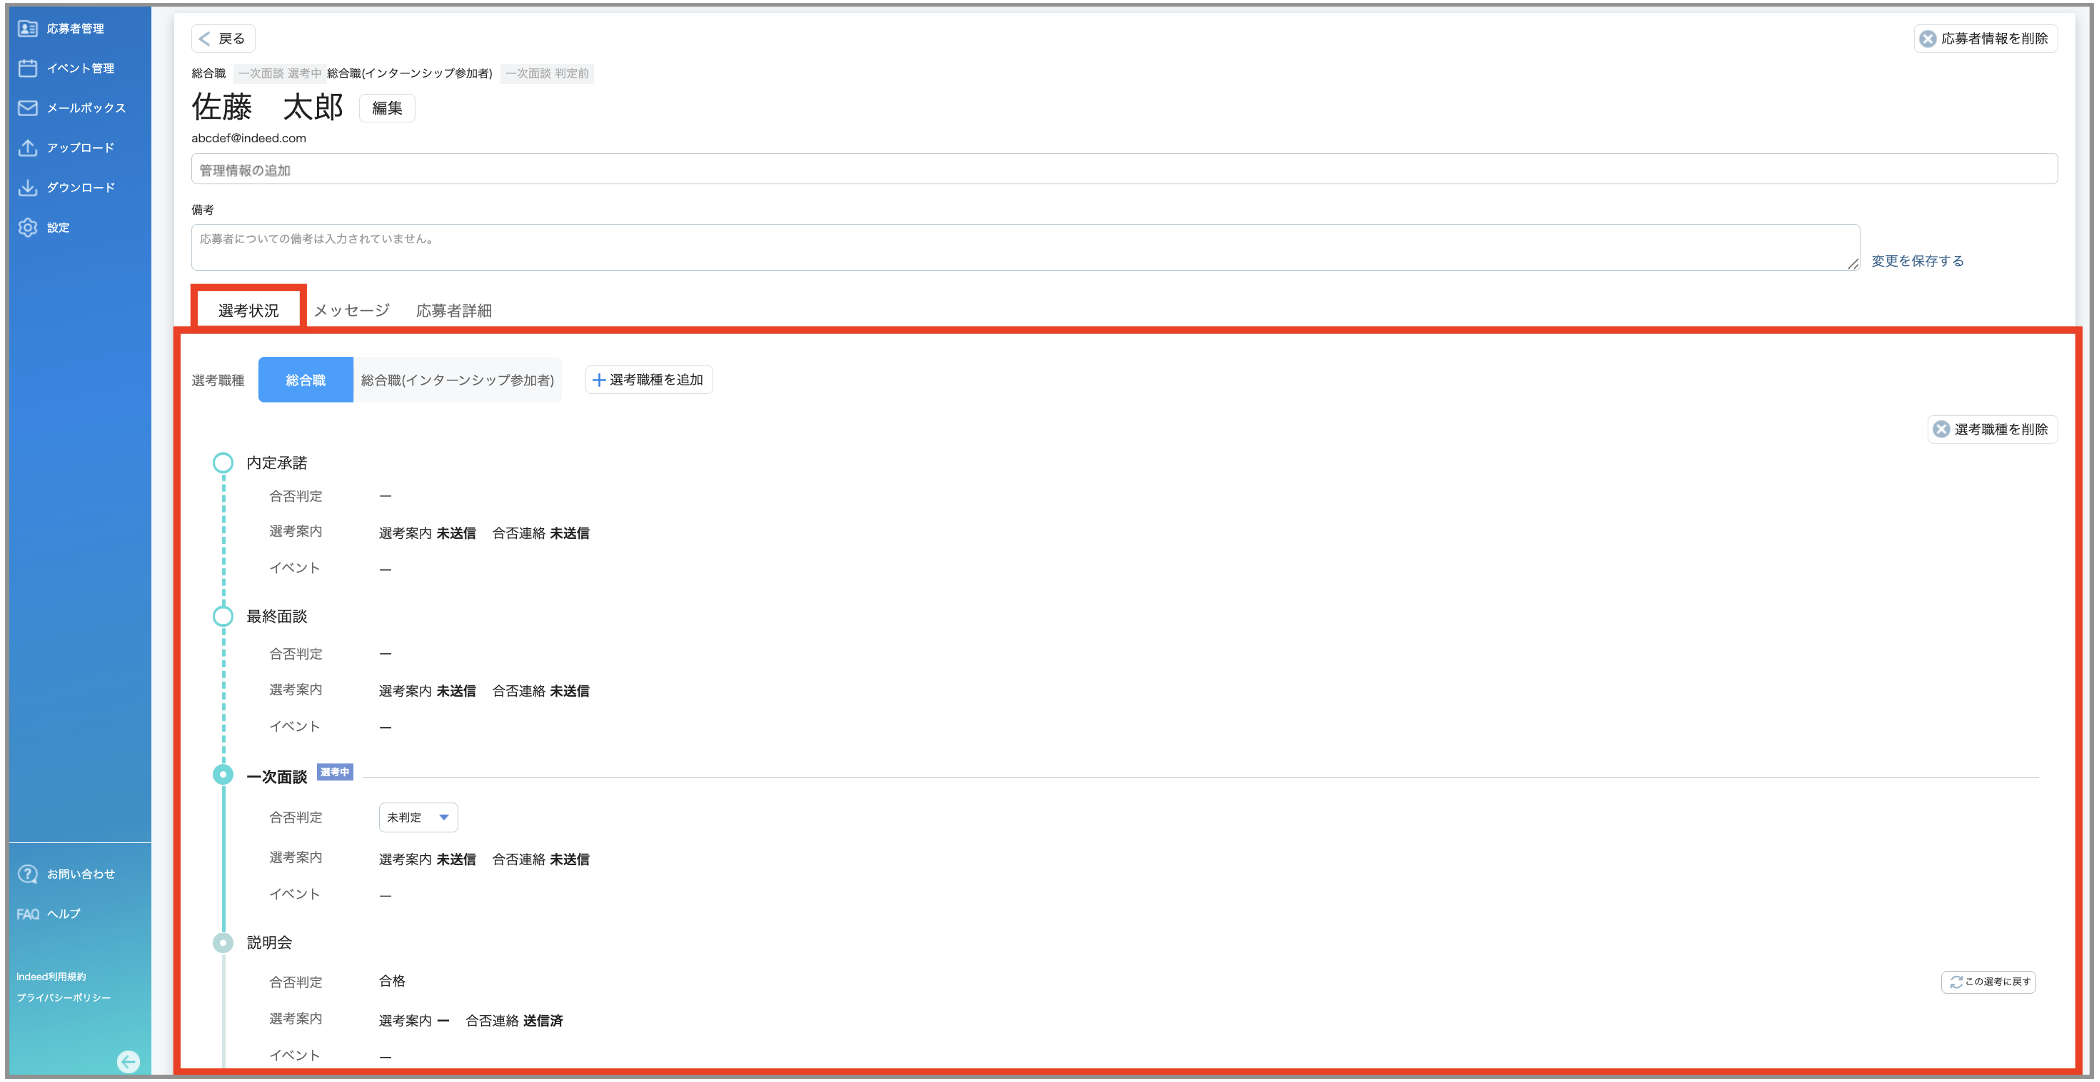The height and width of the screenshot is (1082, 2100).
Task: Open アップロード icon in sidebar
Action: coord(28,148)
